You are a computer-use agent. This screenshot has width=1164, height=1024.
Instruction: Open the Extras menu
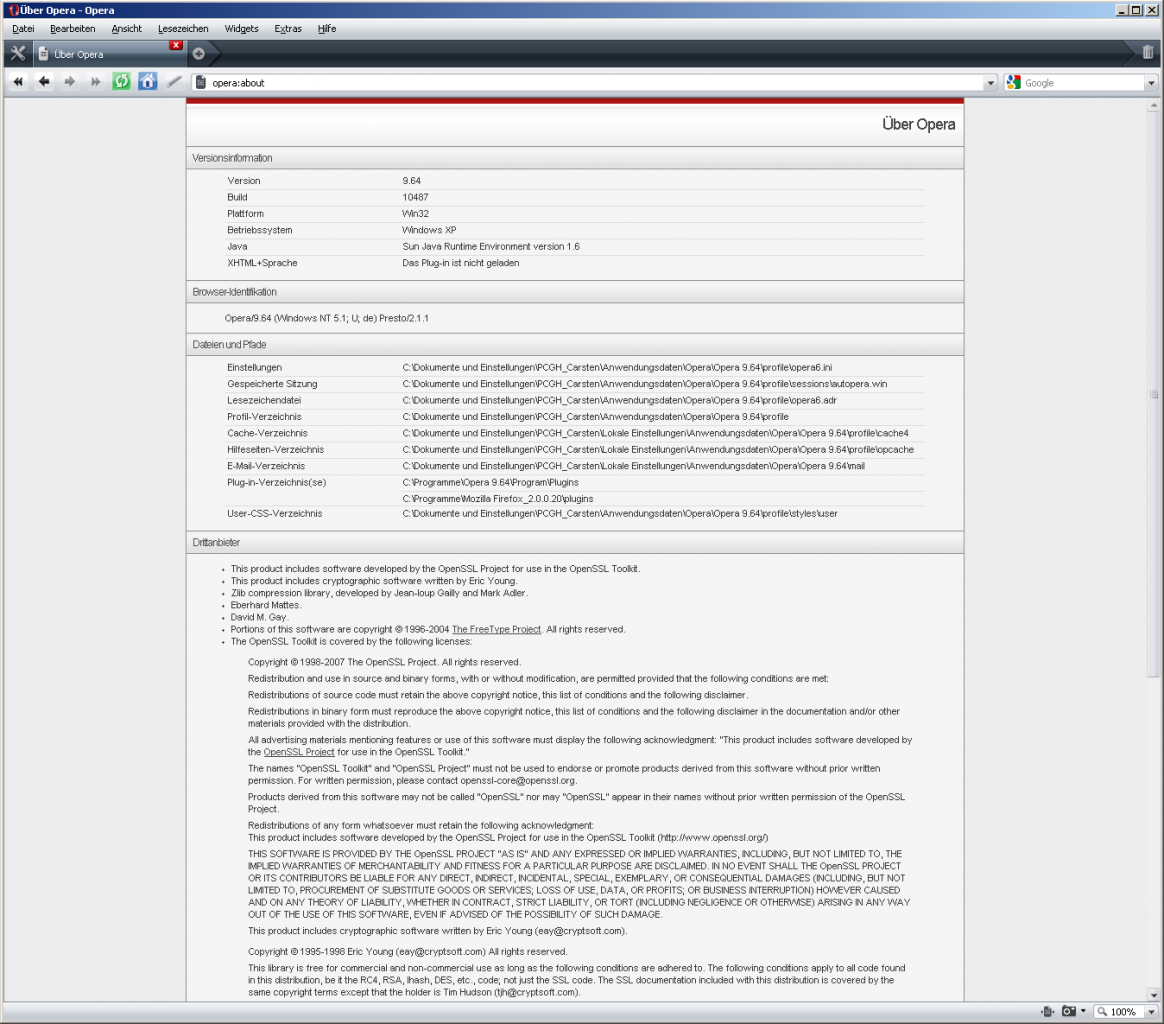287,29
